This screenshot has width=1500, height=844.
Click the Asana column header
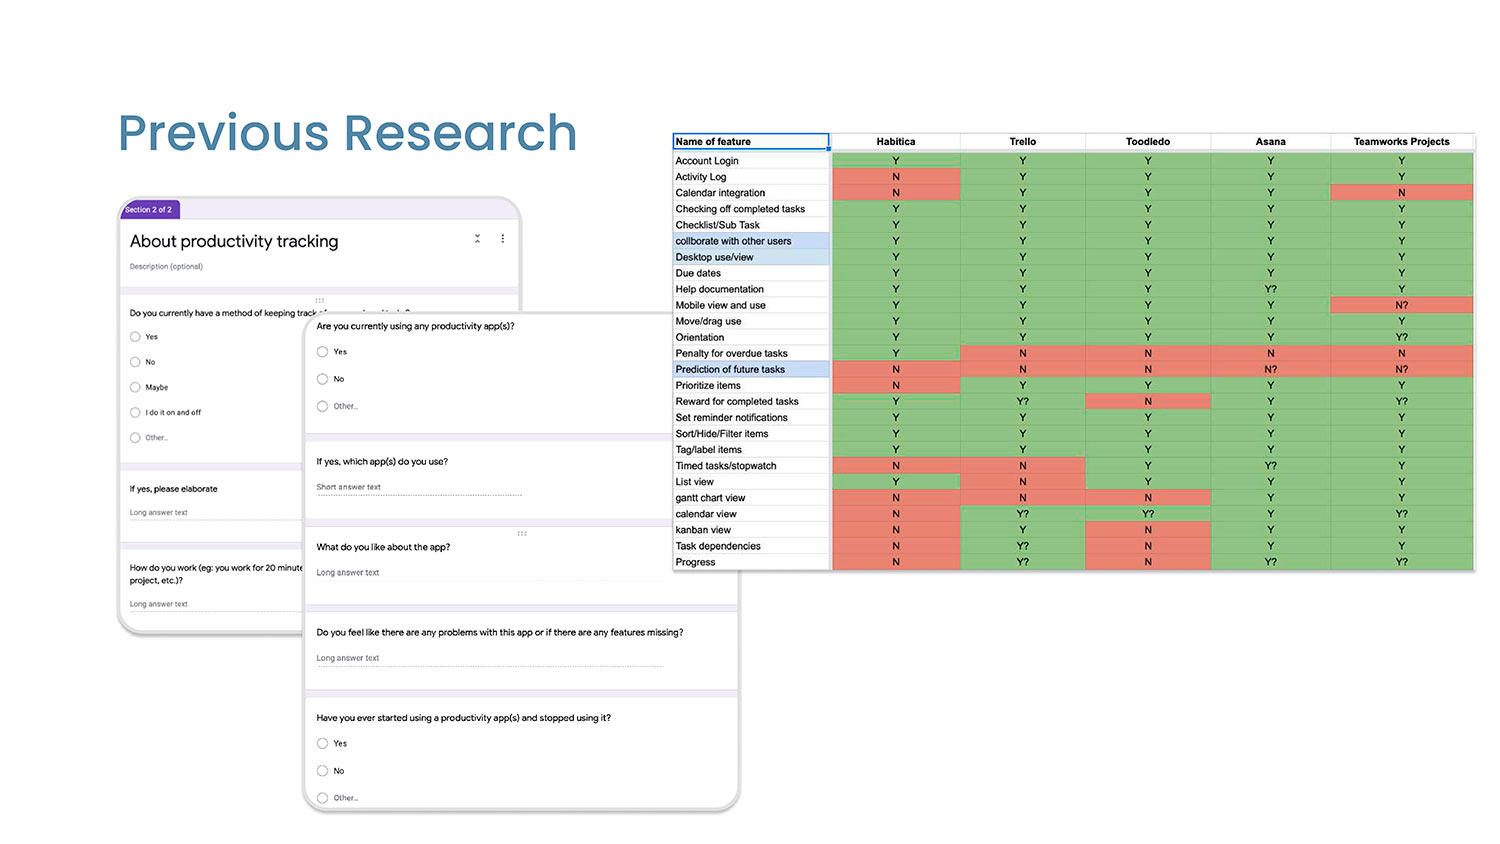click(1270, 142)
